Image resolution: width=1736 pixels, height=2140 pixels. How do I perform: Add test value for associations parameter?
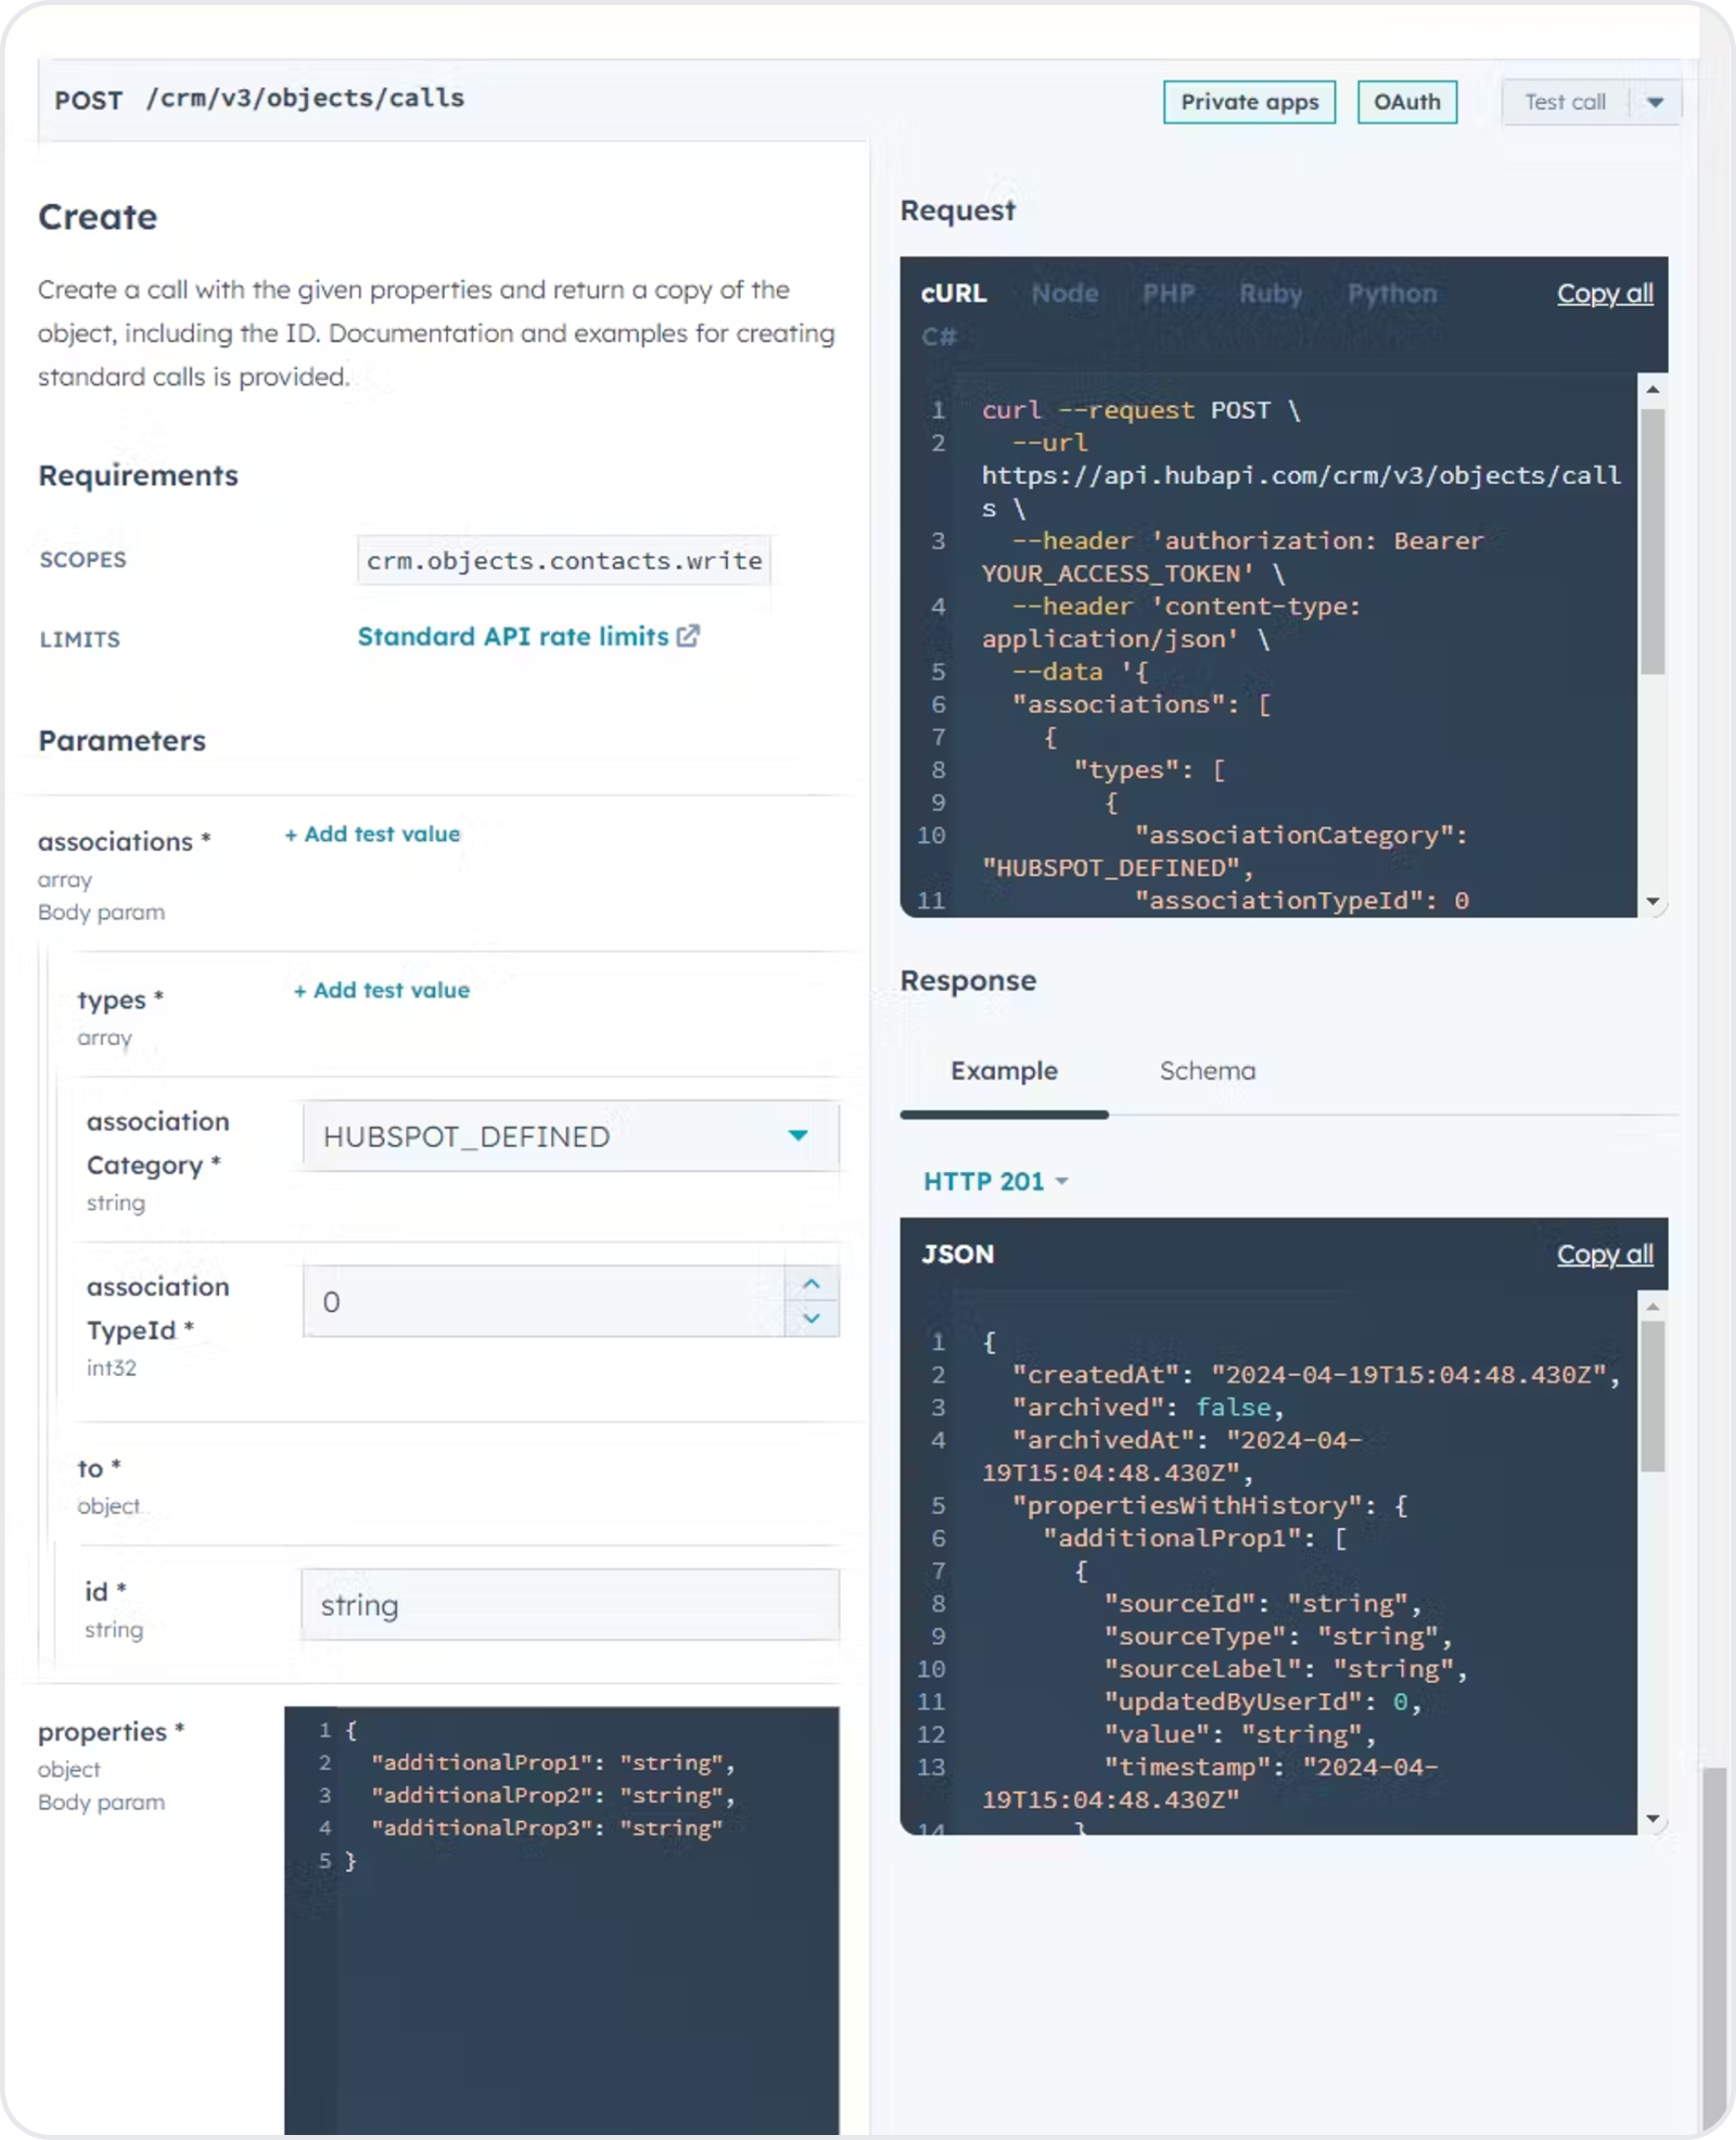[372, 834]
